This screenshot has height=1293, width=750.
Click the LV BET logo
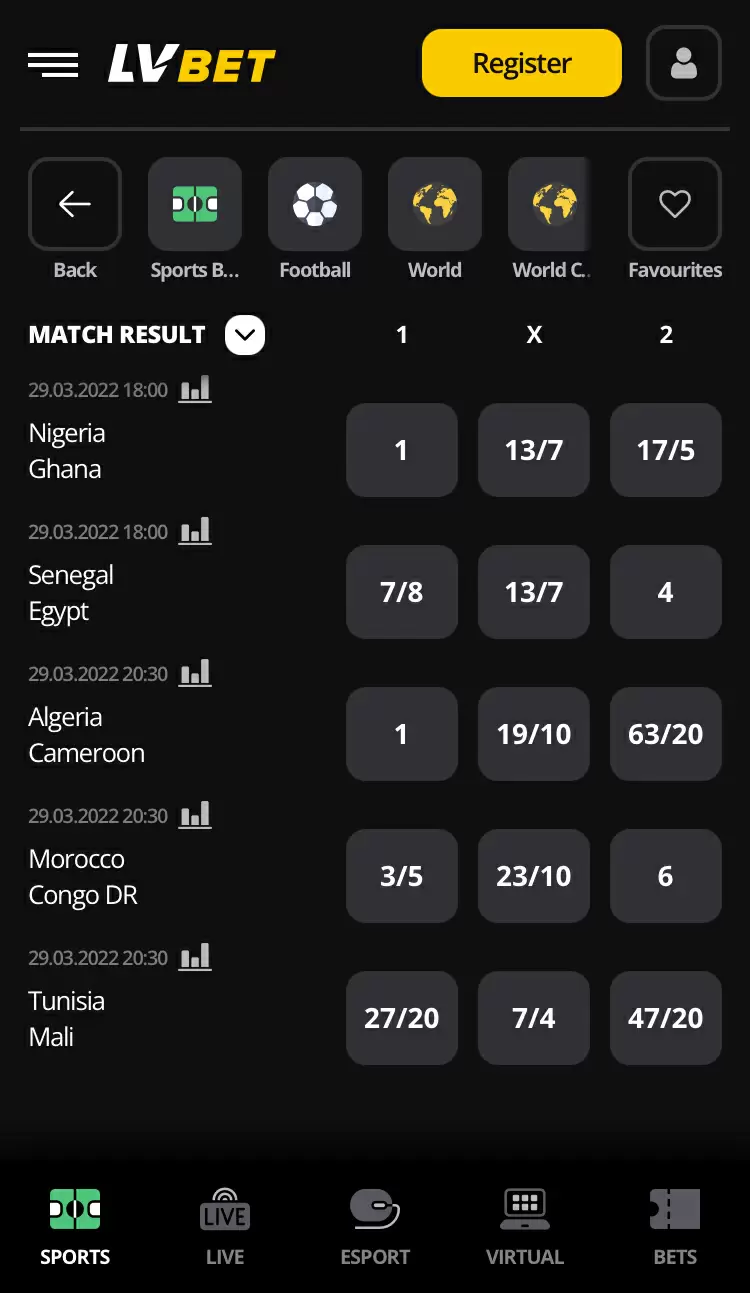click(x=191, y=65)
